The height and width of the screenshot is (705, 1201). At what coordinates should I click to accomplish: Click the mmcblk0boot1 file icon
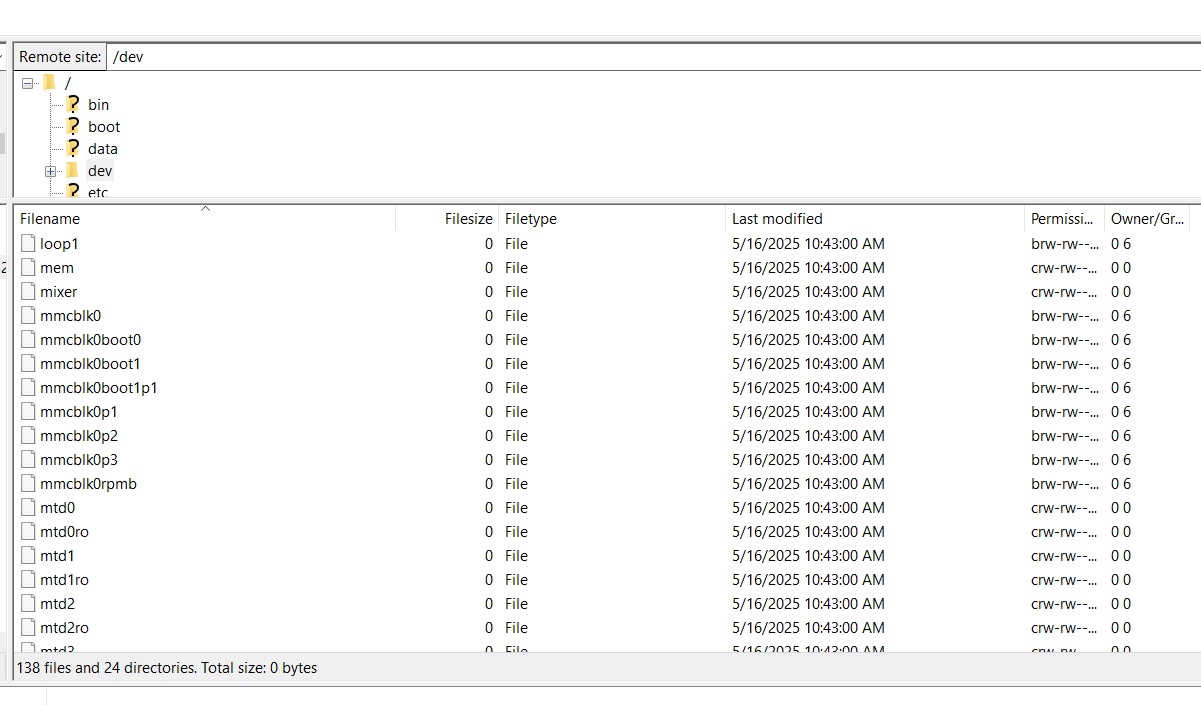click(28, 363)
